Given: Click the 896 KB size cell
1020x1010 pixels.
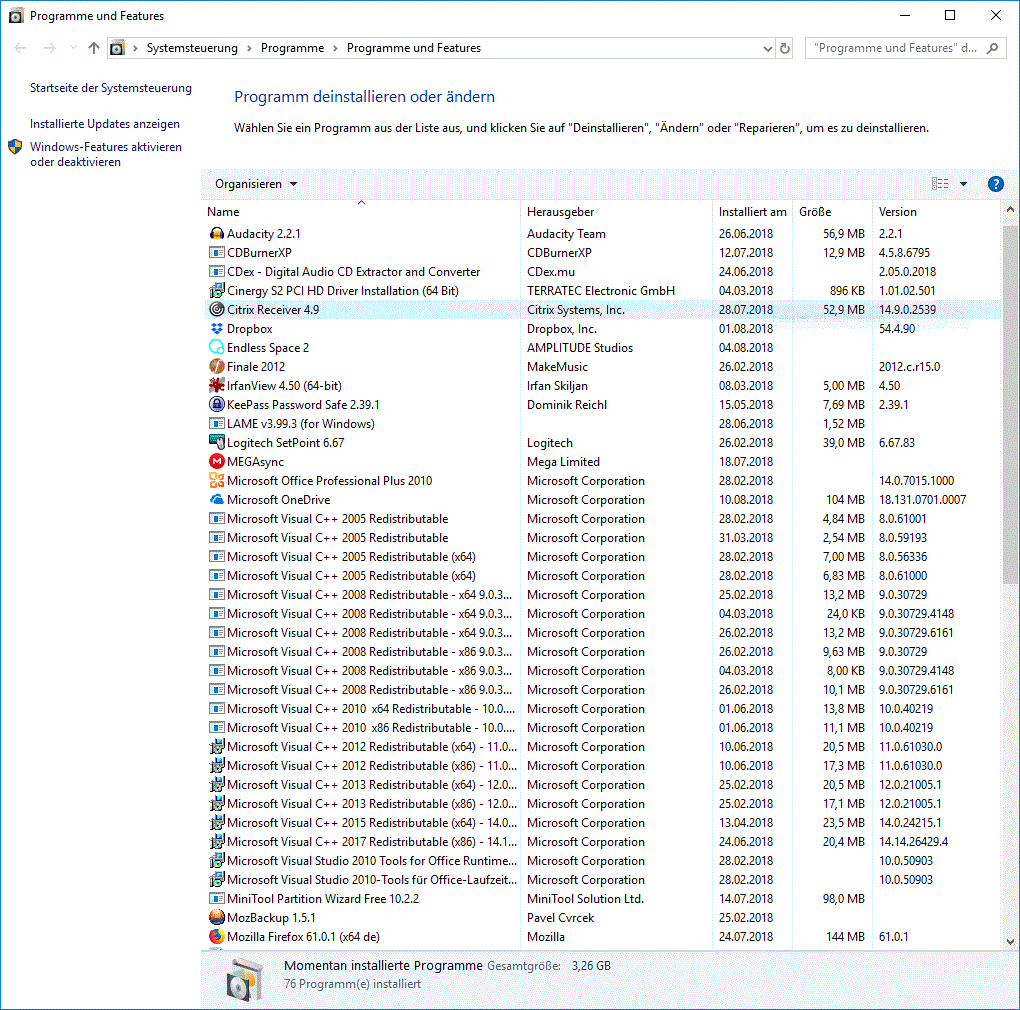Looking at the screenshot, I should point(847,291).
